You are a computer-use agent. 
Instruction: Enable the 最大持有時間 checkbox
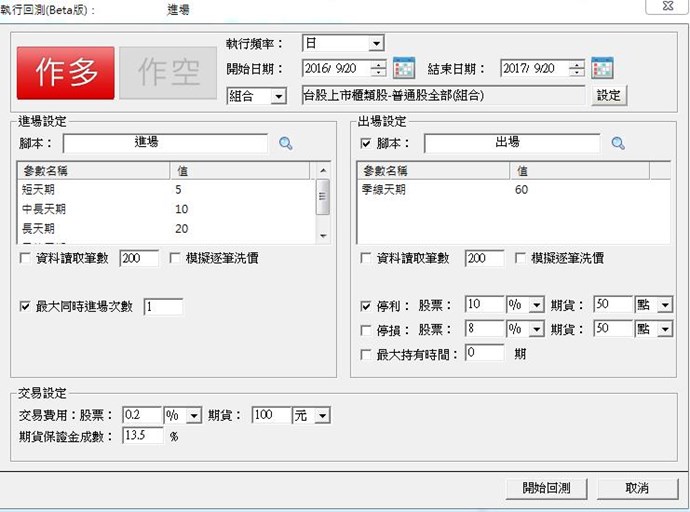coord(366,354)
